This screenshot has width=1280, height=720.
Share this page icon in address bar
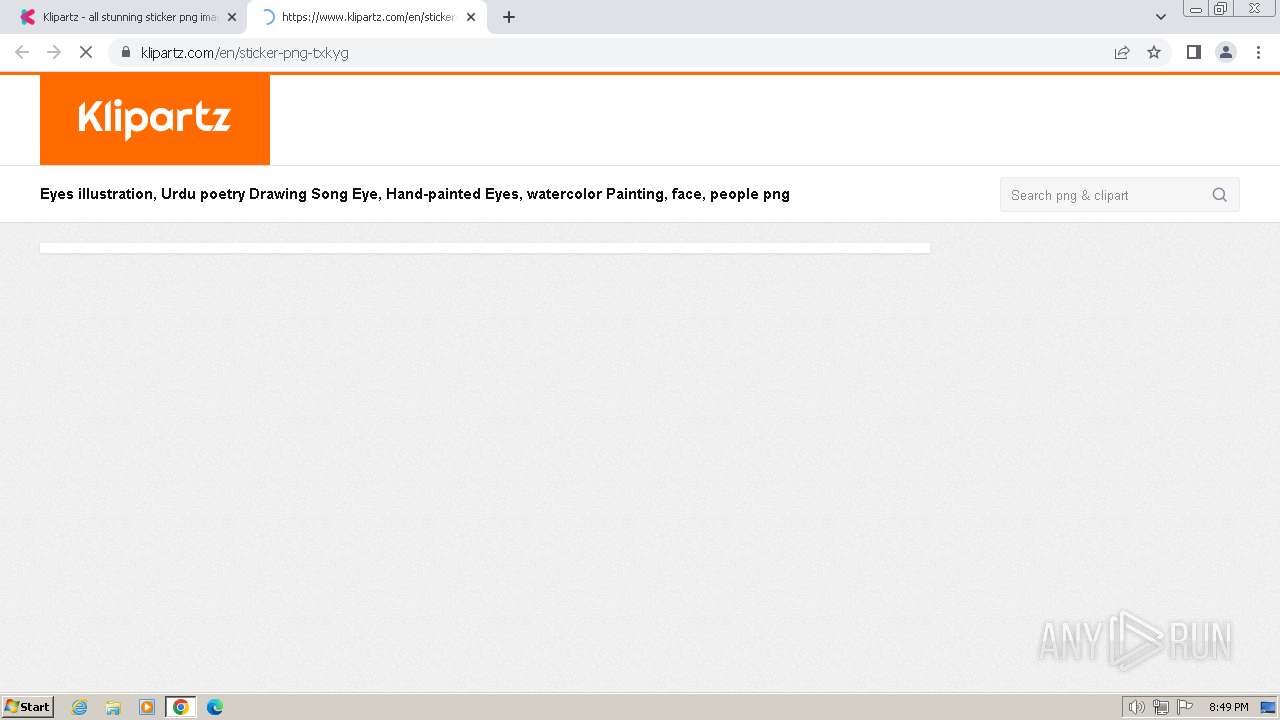click(x=1122, y=52)
